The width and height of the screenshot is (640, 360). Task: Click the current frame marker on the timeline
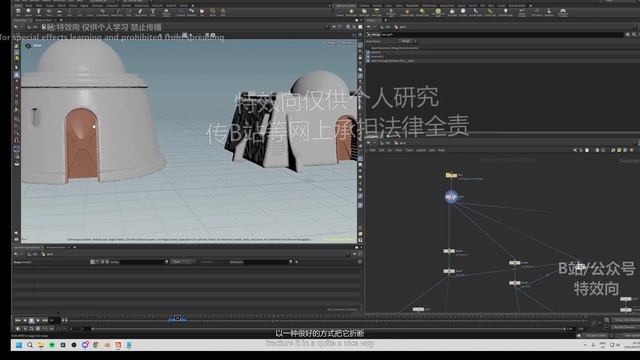[177, 318]
